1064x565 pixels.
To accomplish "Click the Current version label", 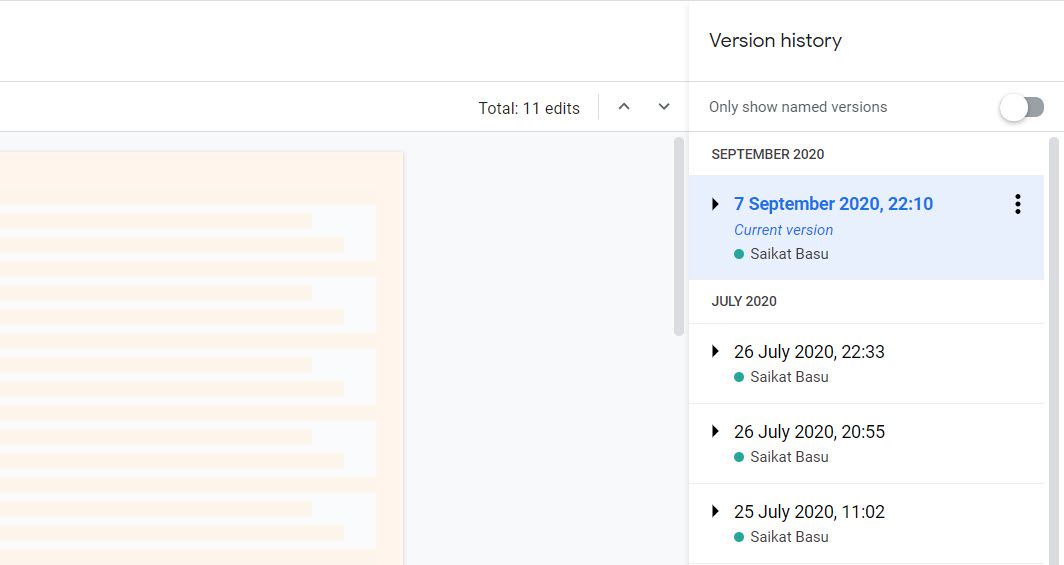I will pyautogui.click(x=783, y=230).
